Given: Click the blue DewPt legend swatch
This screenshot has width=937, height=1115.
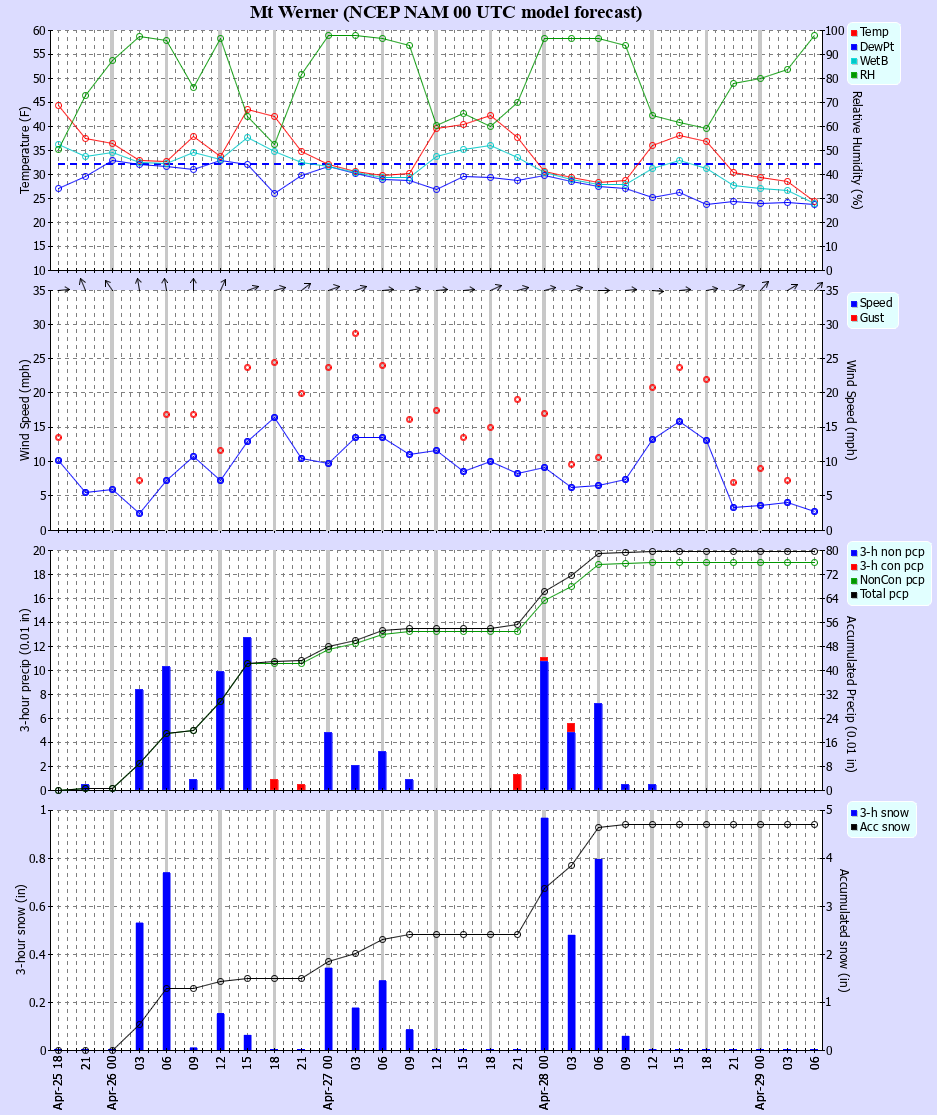Looking at the screenshot, I should coord(854,46).
